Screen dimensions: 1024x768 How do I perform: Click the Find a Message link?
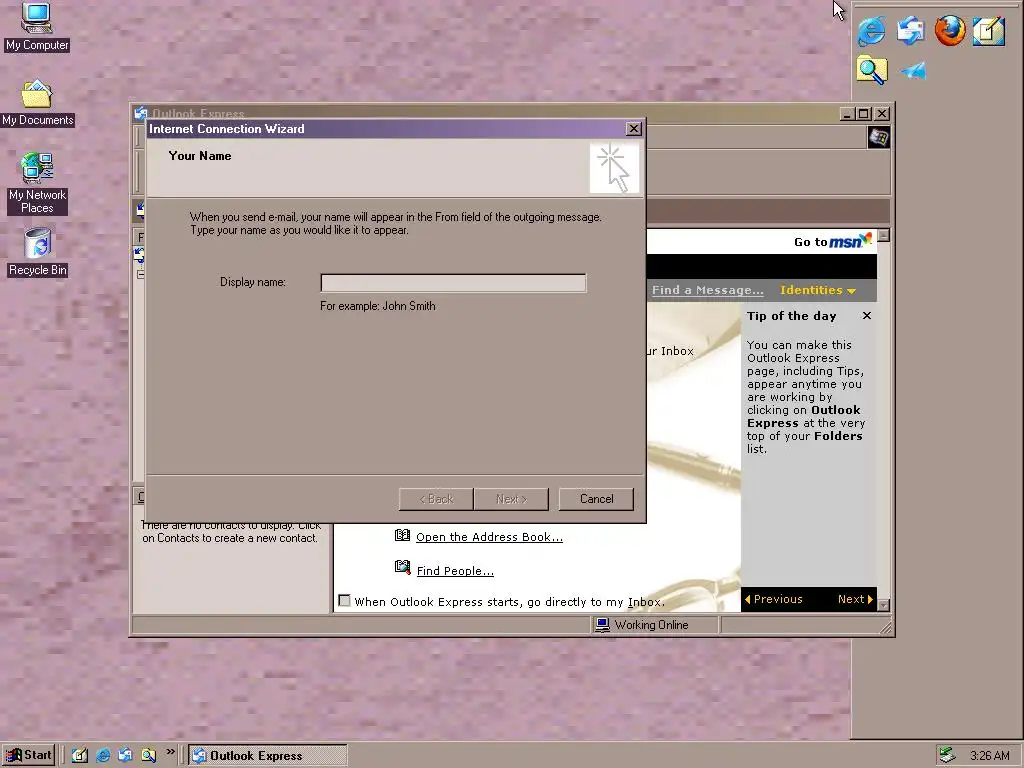tap(707, 290)
